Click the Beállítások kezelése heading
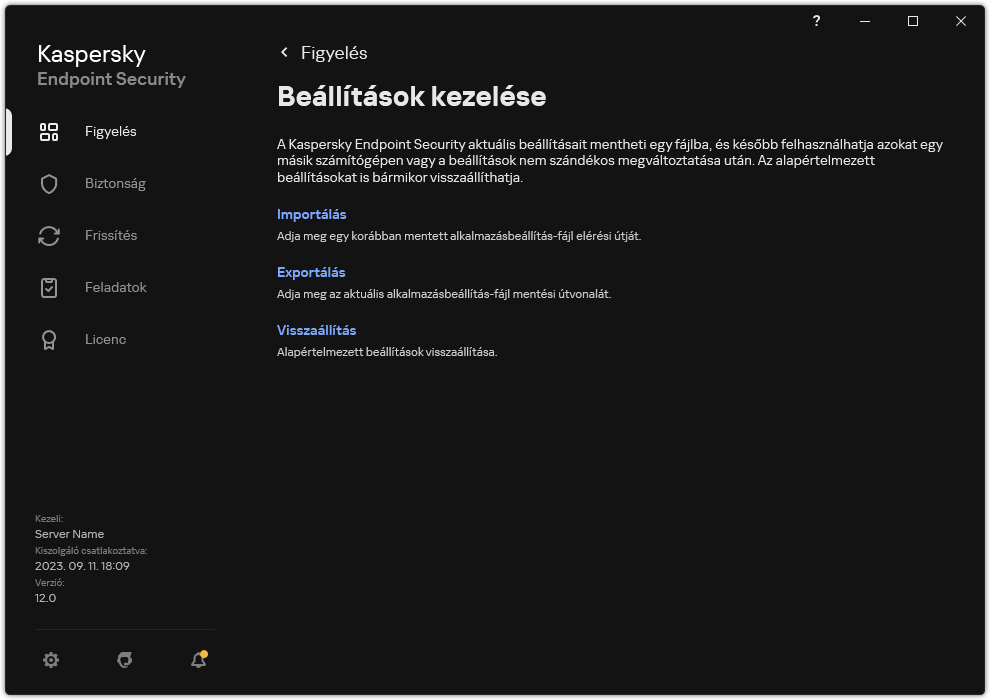 tap(412, 96)
